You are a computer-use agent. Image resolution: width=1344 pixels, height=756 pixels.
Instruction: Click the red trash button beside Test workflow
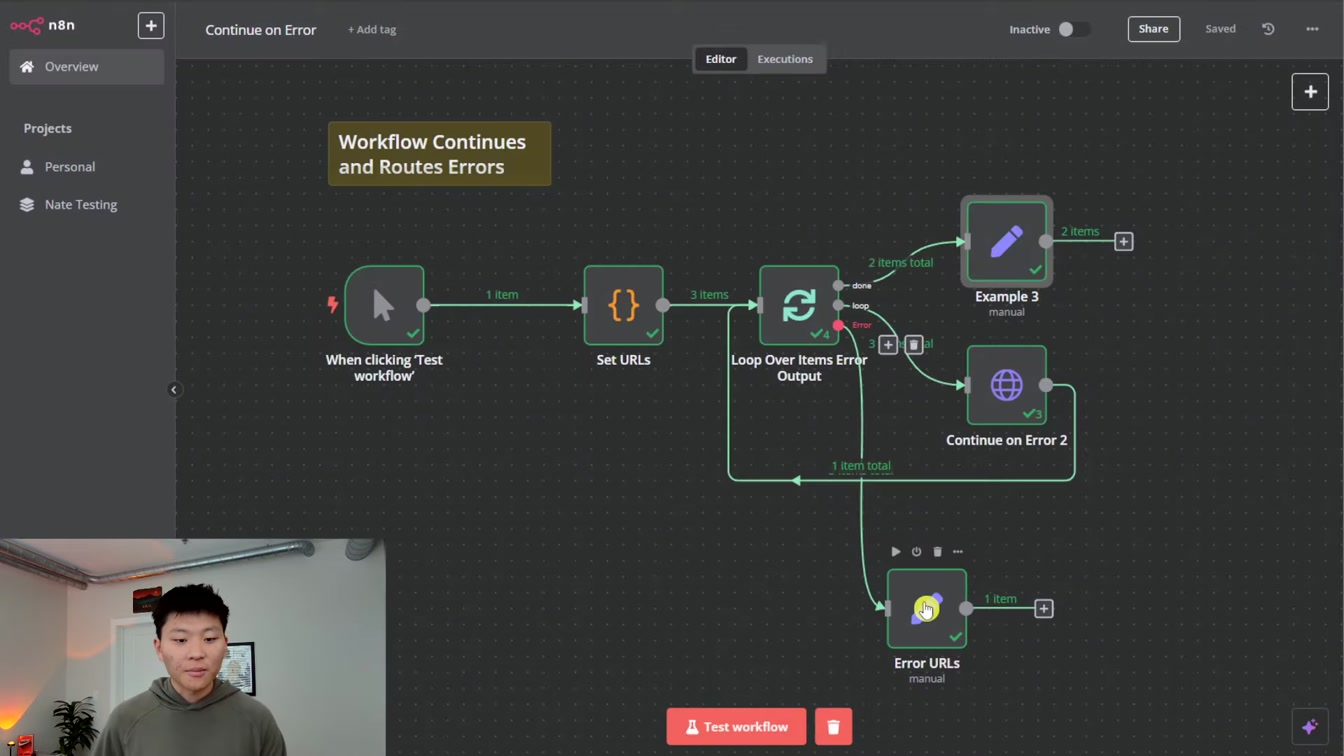tap(833, 727)
